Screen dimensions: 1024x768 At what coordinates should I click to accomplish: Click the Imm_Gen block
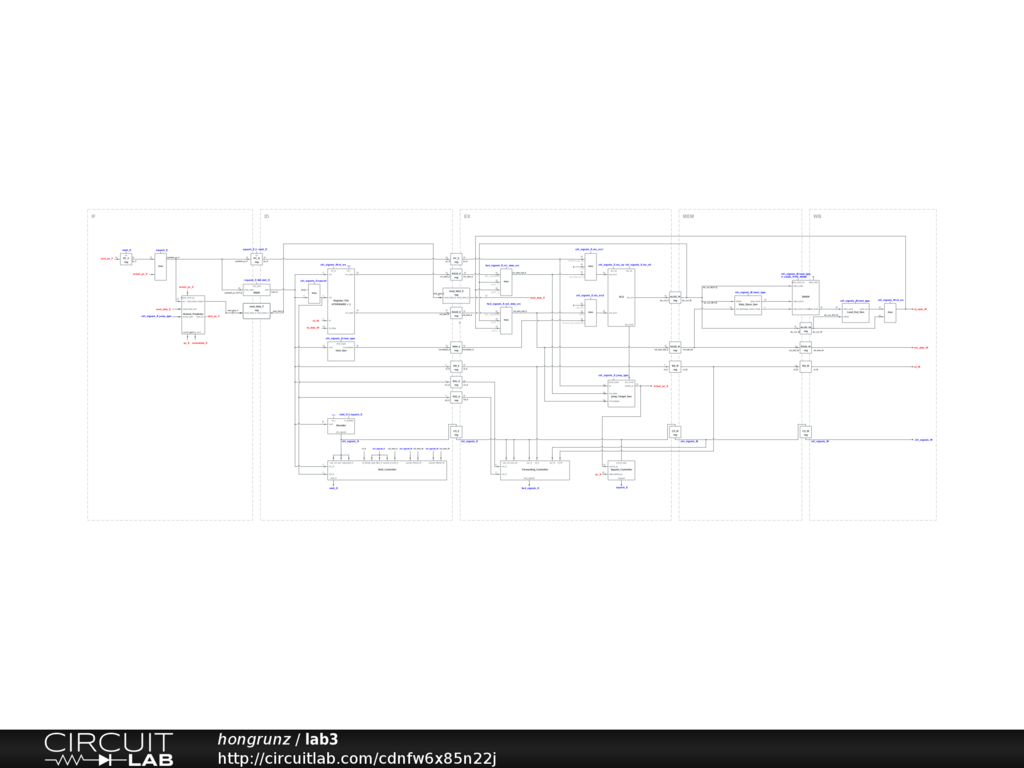[341, 351]
